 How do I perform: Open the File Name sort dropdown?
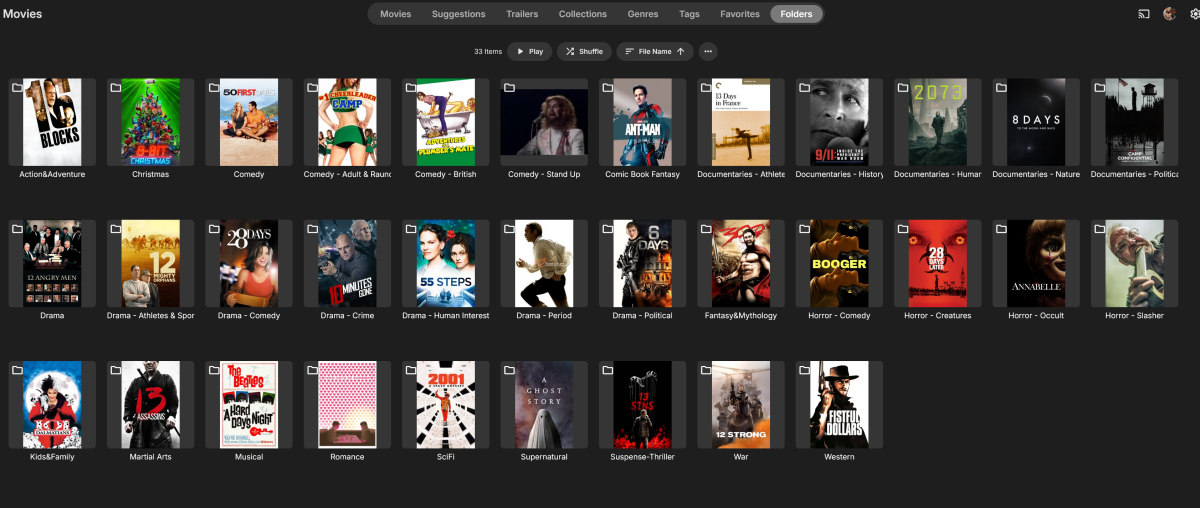(x=655, y=51)
